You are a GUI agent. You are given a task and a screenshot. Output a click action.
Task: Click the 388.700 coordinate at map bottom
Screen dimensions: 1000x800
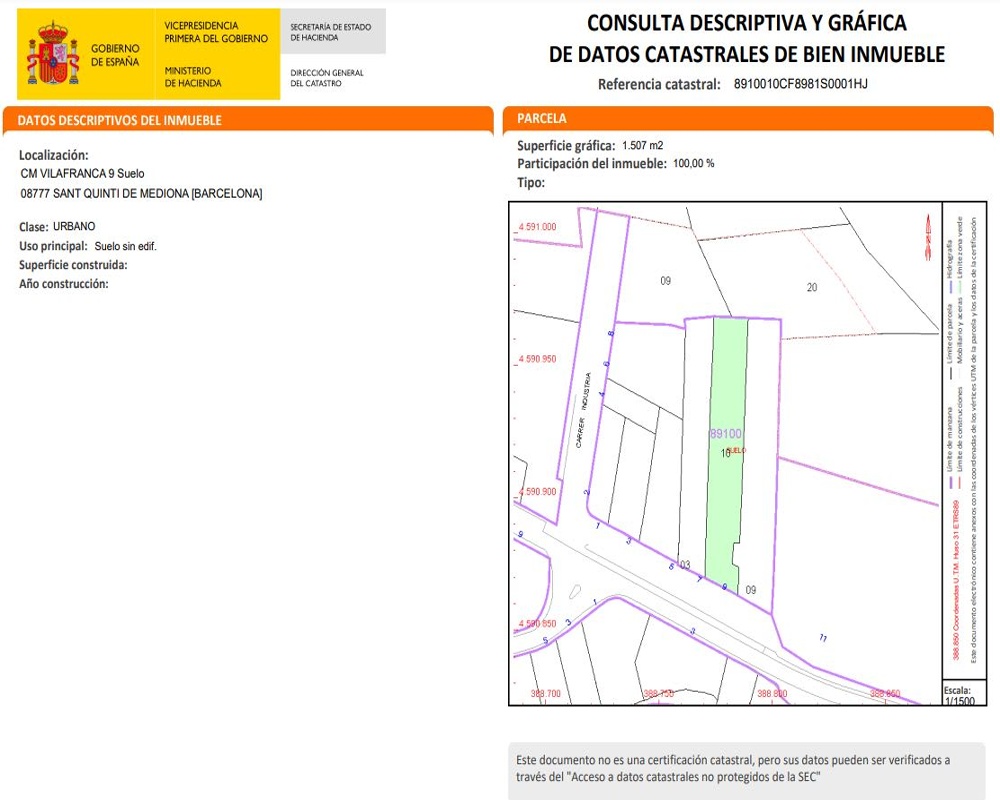tap(545, 693)
